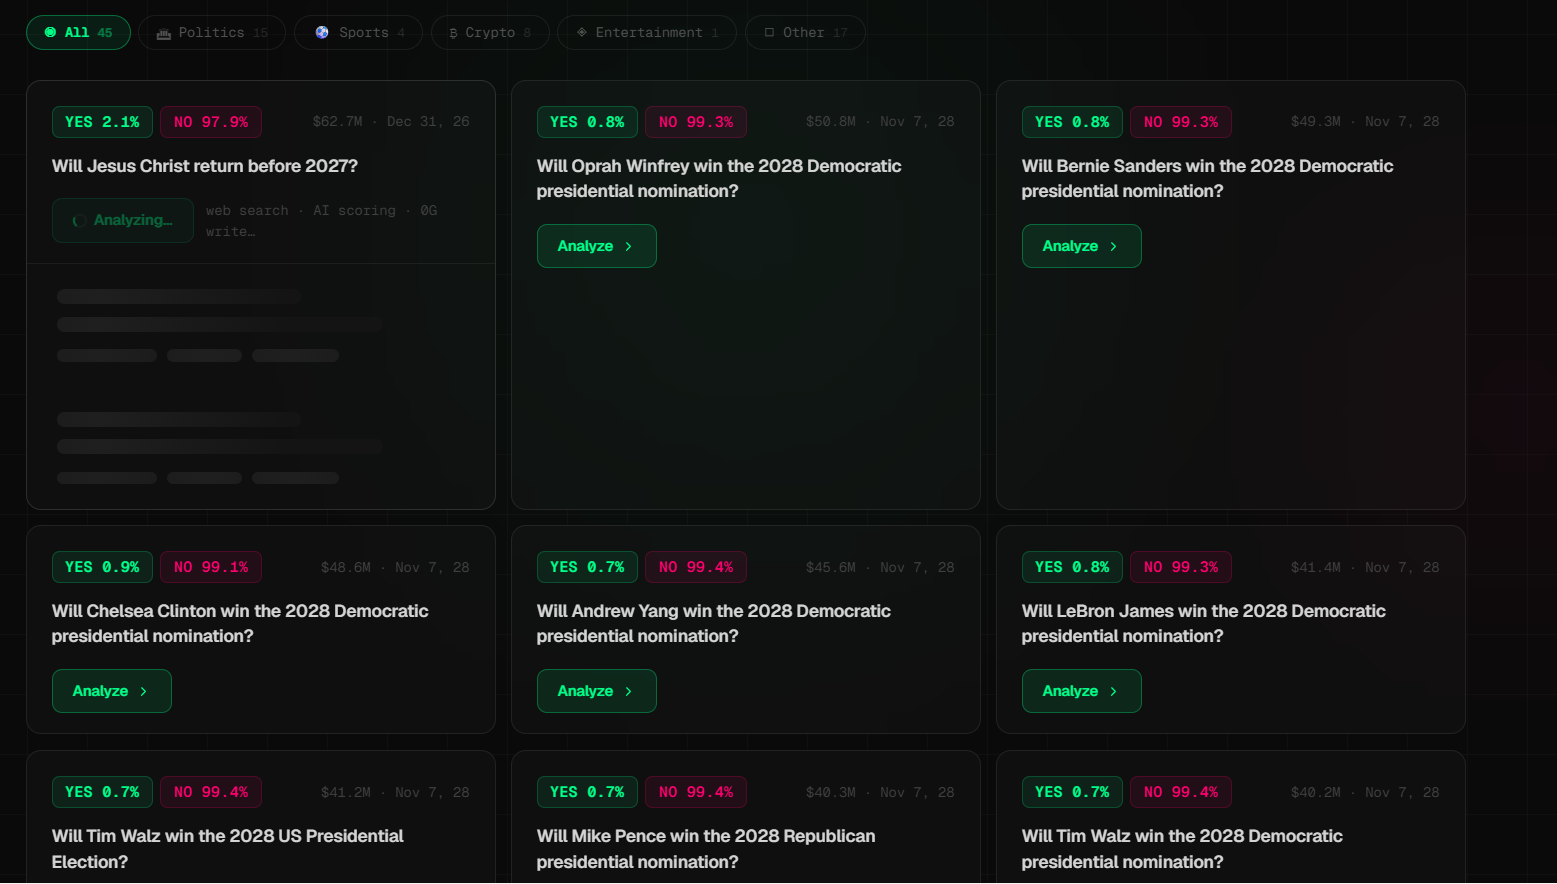
Task: Click the YES 2.1% badge
Action: pyautogui.click(x=102, y=122)
